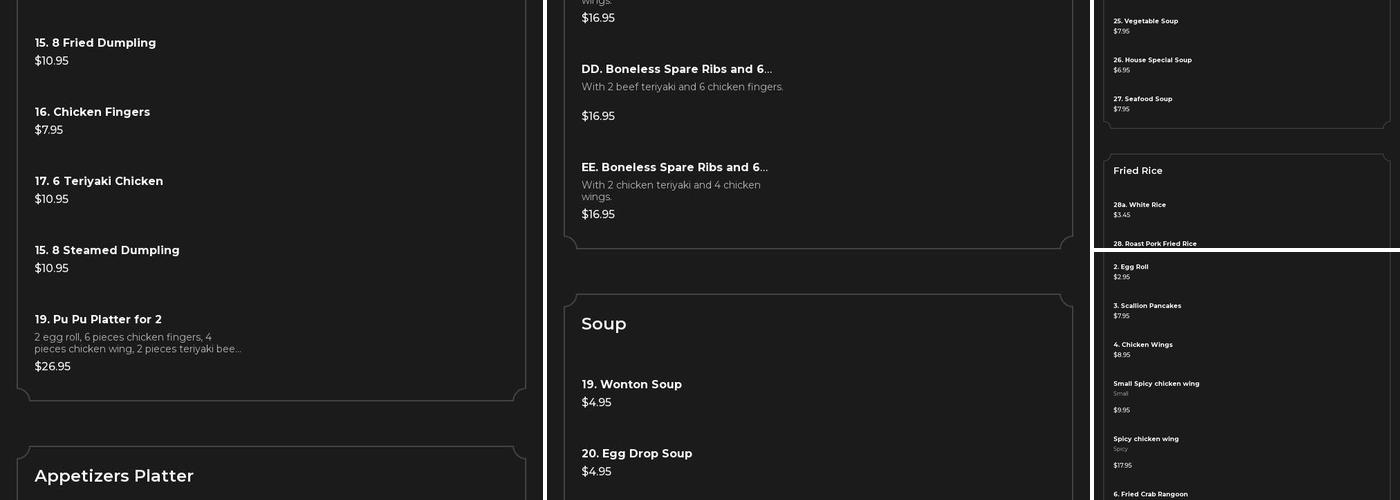
Task: Open the Vegetable Soup item
Action: click(x=1145, y=21)
